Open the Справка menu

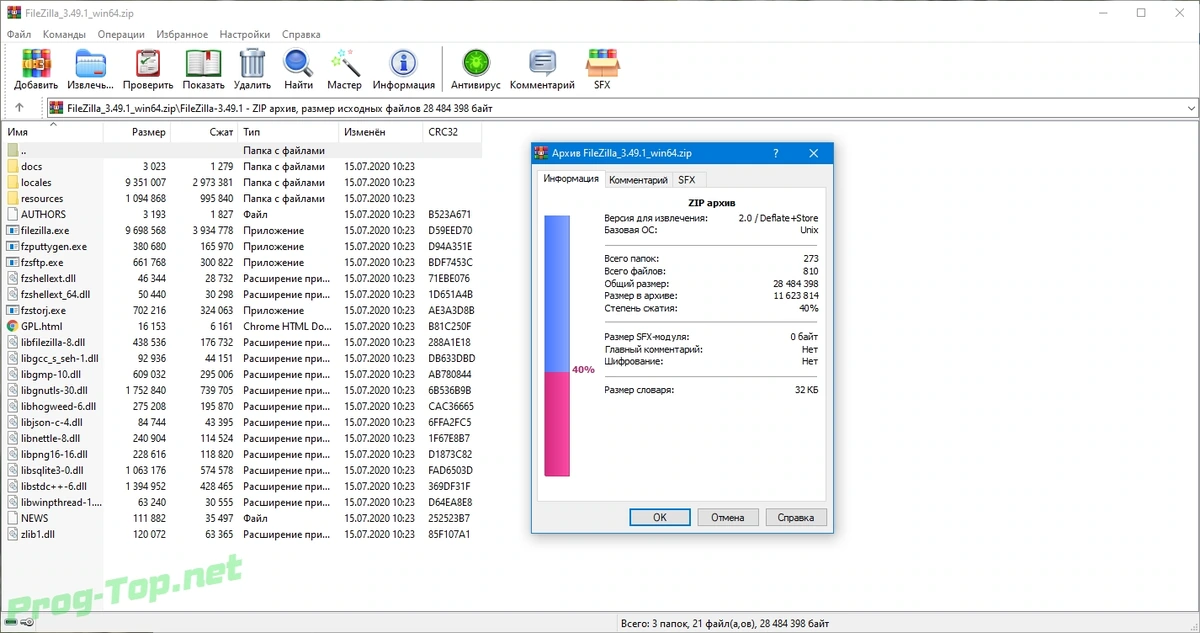301,34
